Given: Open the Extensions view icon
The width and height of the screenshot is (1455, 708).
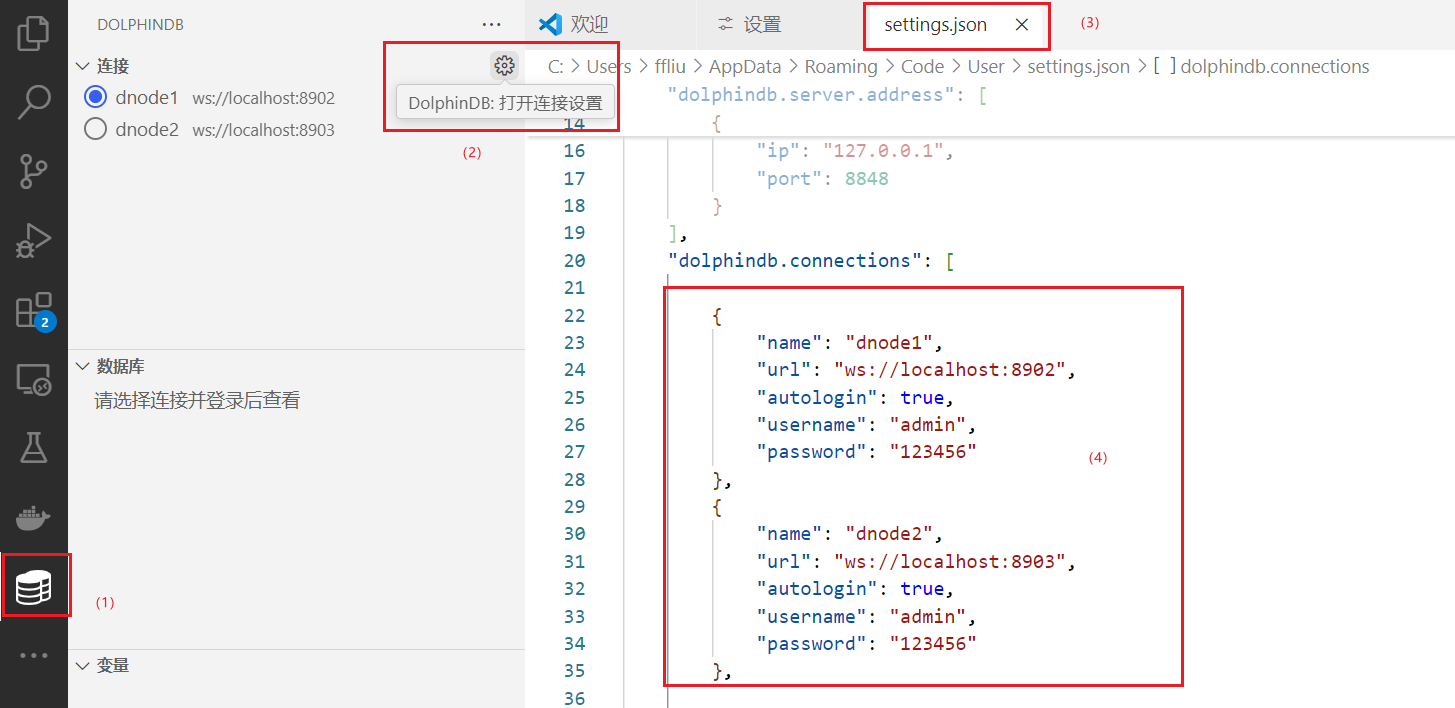Looking at the screenshot, I should (x=33, y=311).
